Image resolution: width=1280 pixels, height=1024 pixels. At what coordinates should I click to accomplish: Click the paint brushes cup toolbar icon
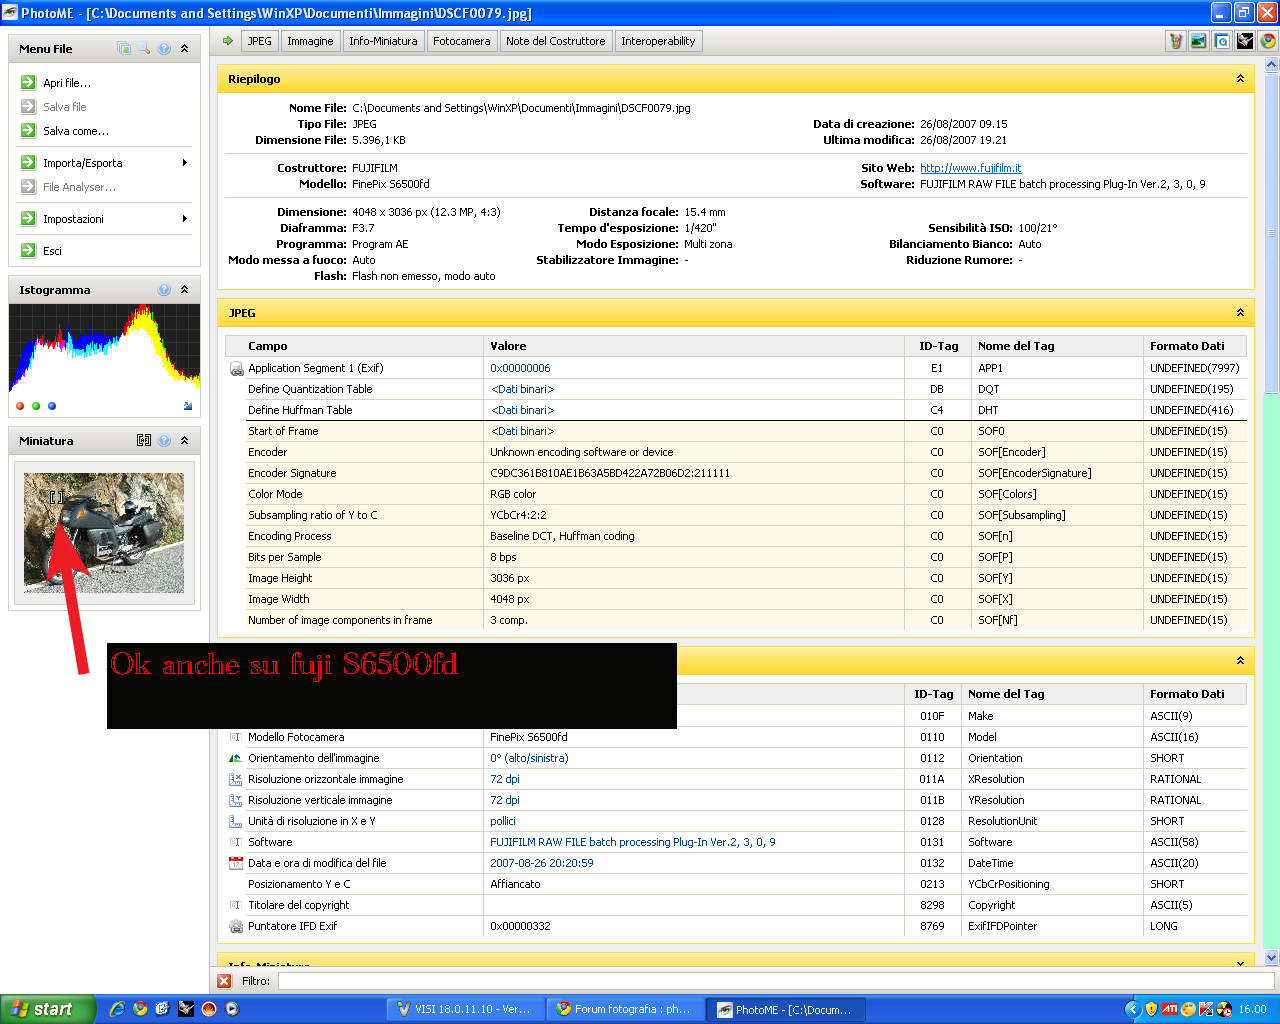[x=1176, y=41]
